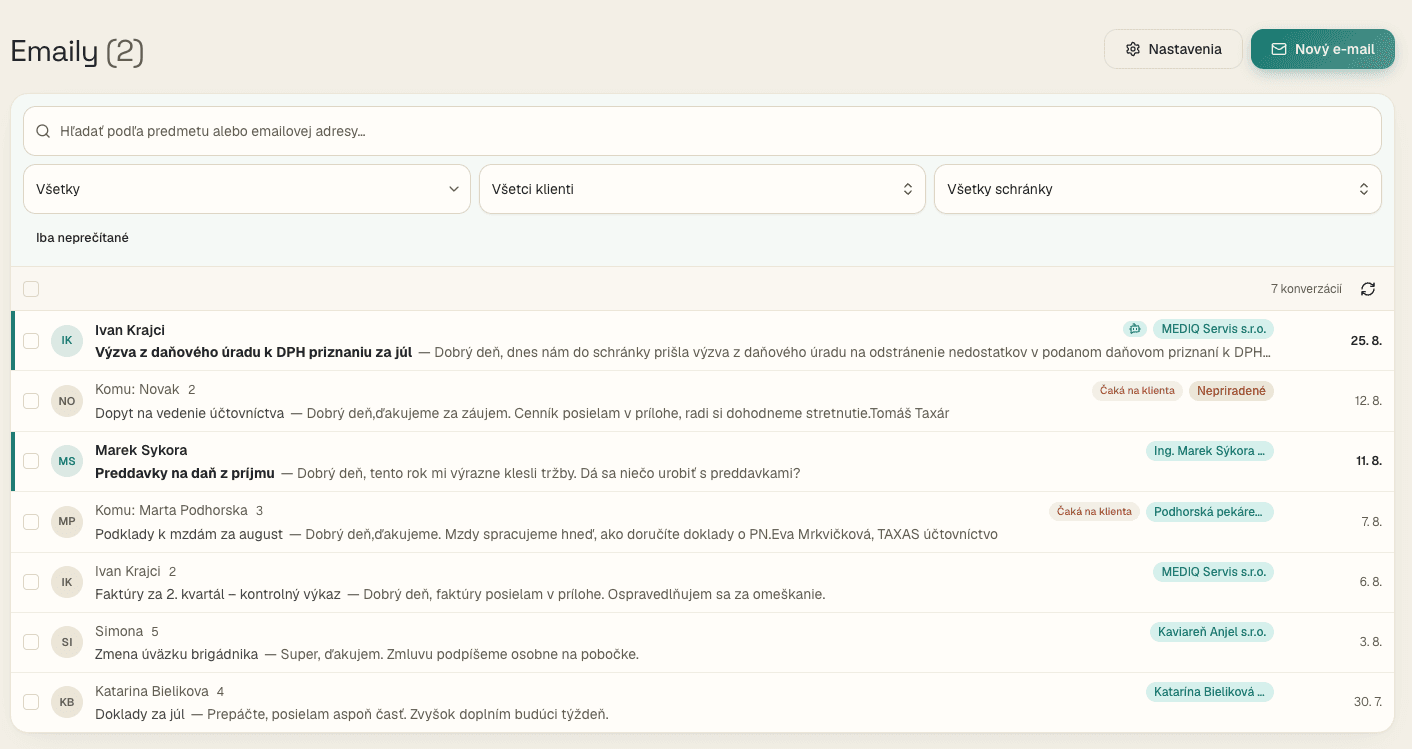Click the Kaviareň Anjel s.r.o. tag

click(x=1212, y=631)
